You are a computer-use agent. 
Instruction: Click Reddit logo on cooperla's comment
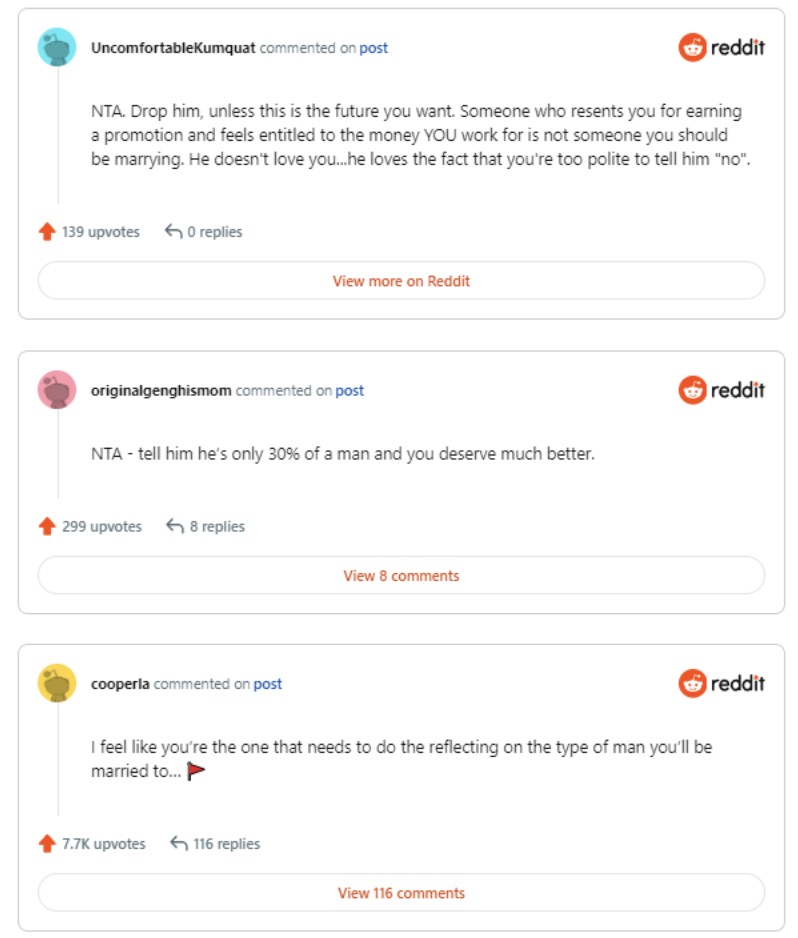coord(721,684)
